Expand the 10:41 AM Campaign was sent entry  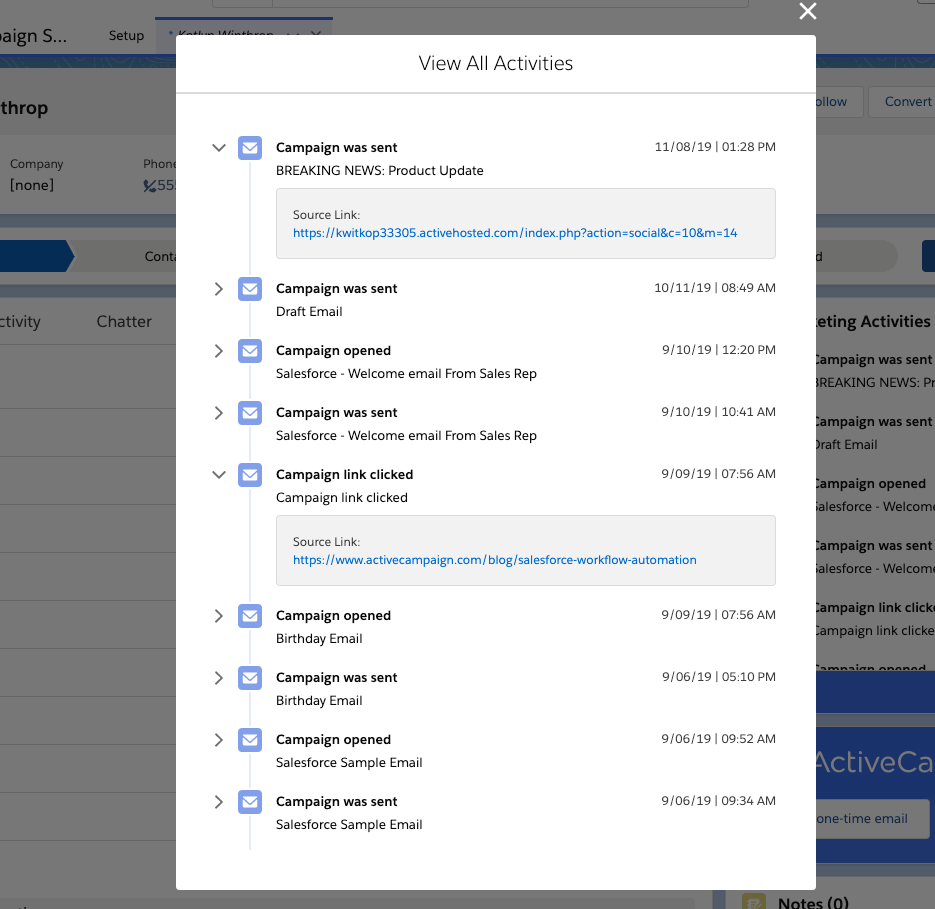click(x=219, y=413)
